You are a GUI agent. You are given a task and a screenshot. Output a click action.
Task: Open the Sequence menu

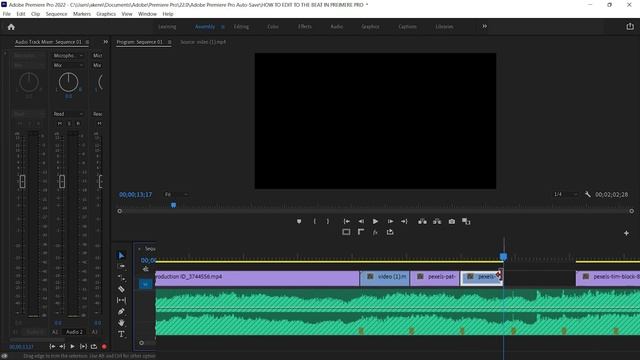coord(56,14)
